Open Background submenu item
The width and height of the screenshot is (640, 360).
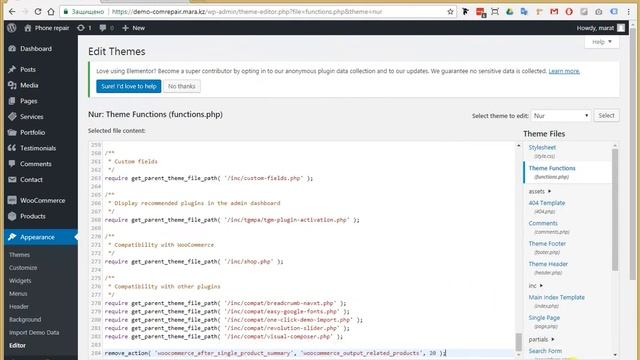(25, 320)
